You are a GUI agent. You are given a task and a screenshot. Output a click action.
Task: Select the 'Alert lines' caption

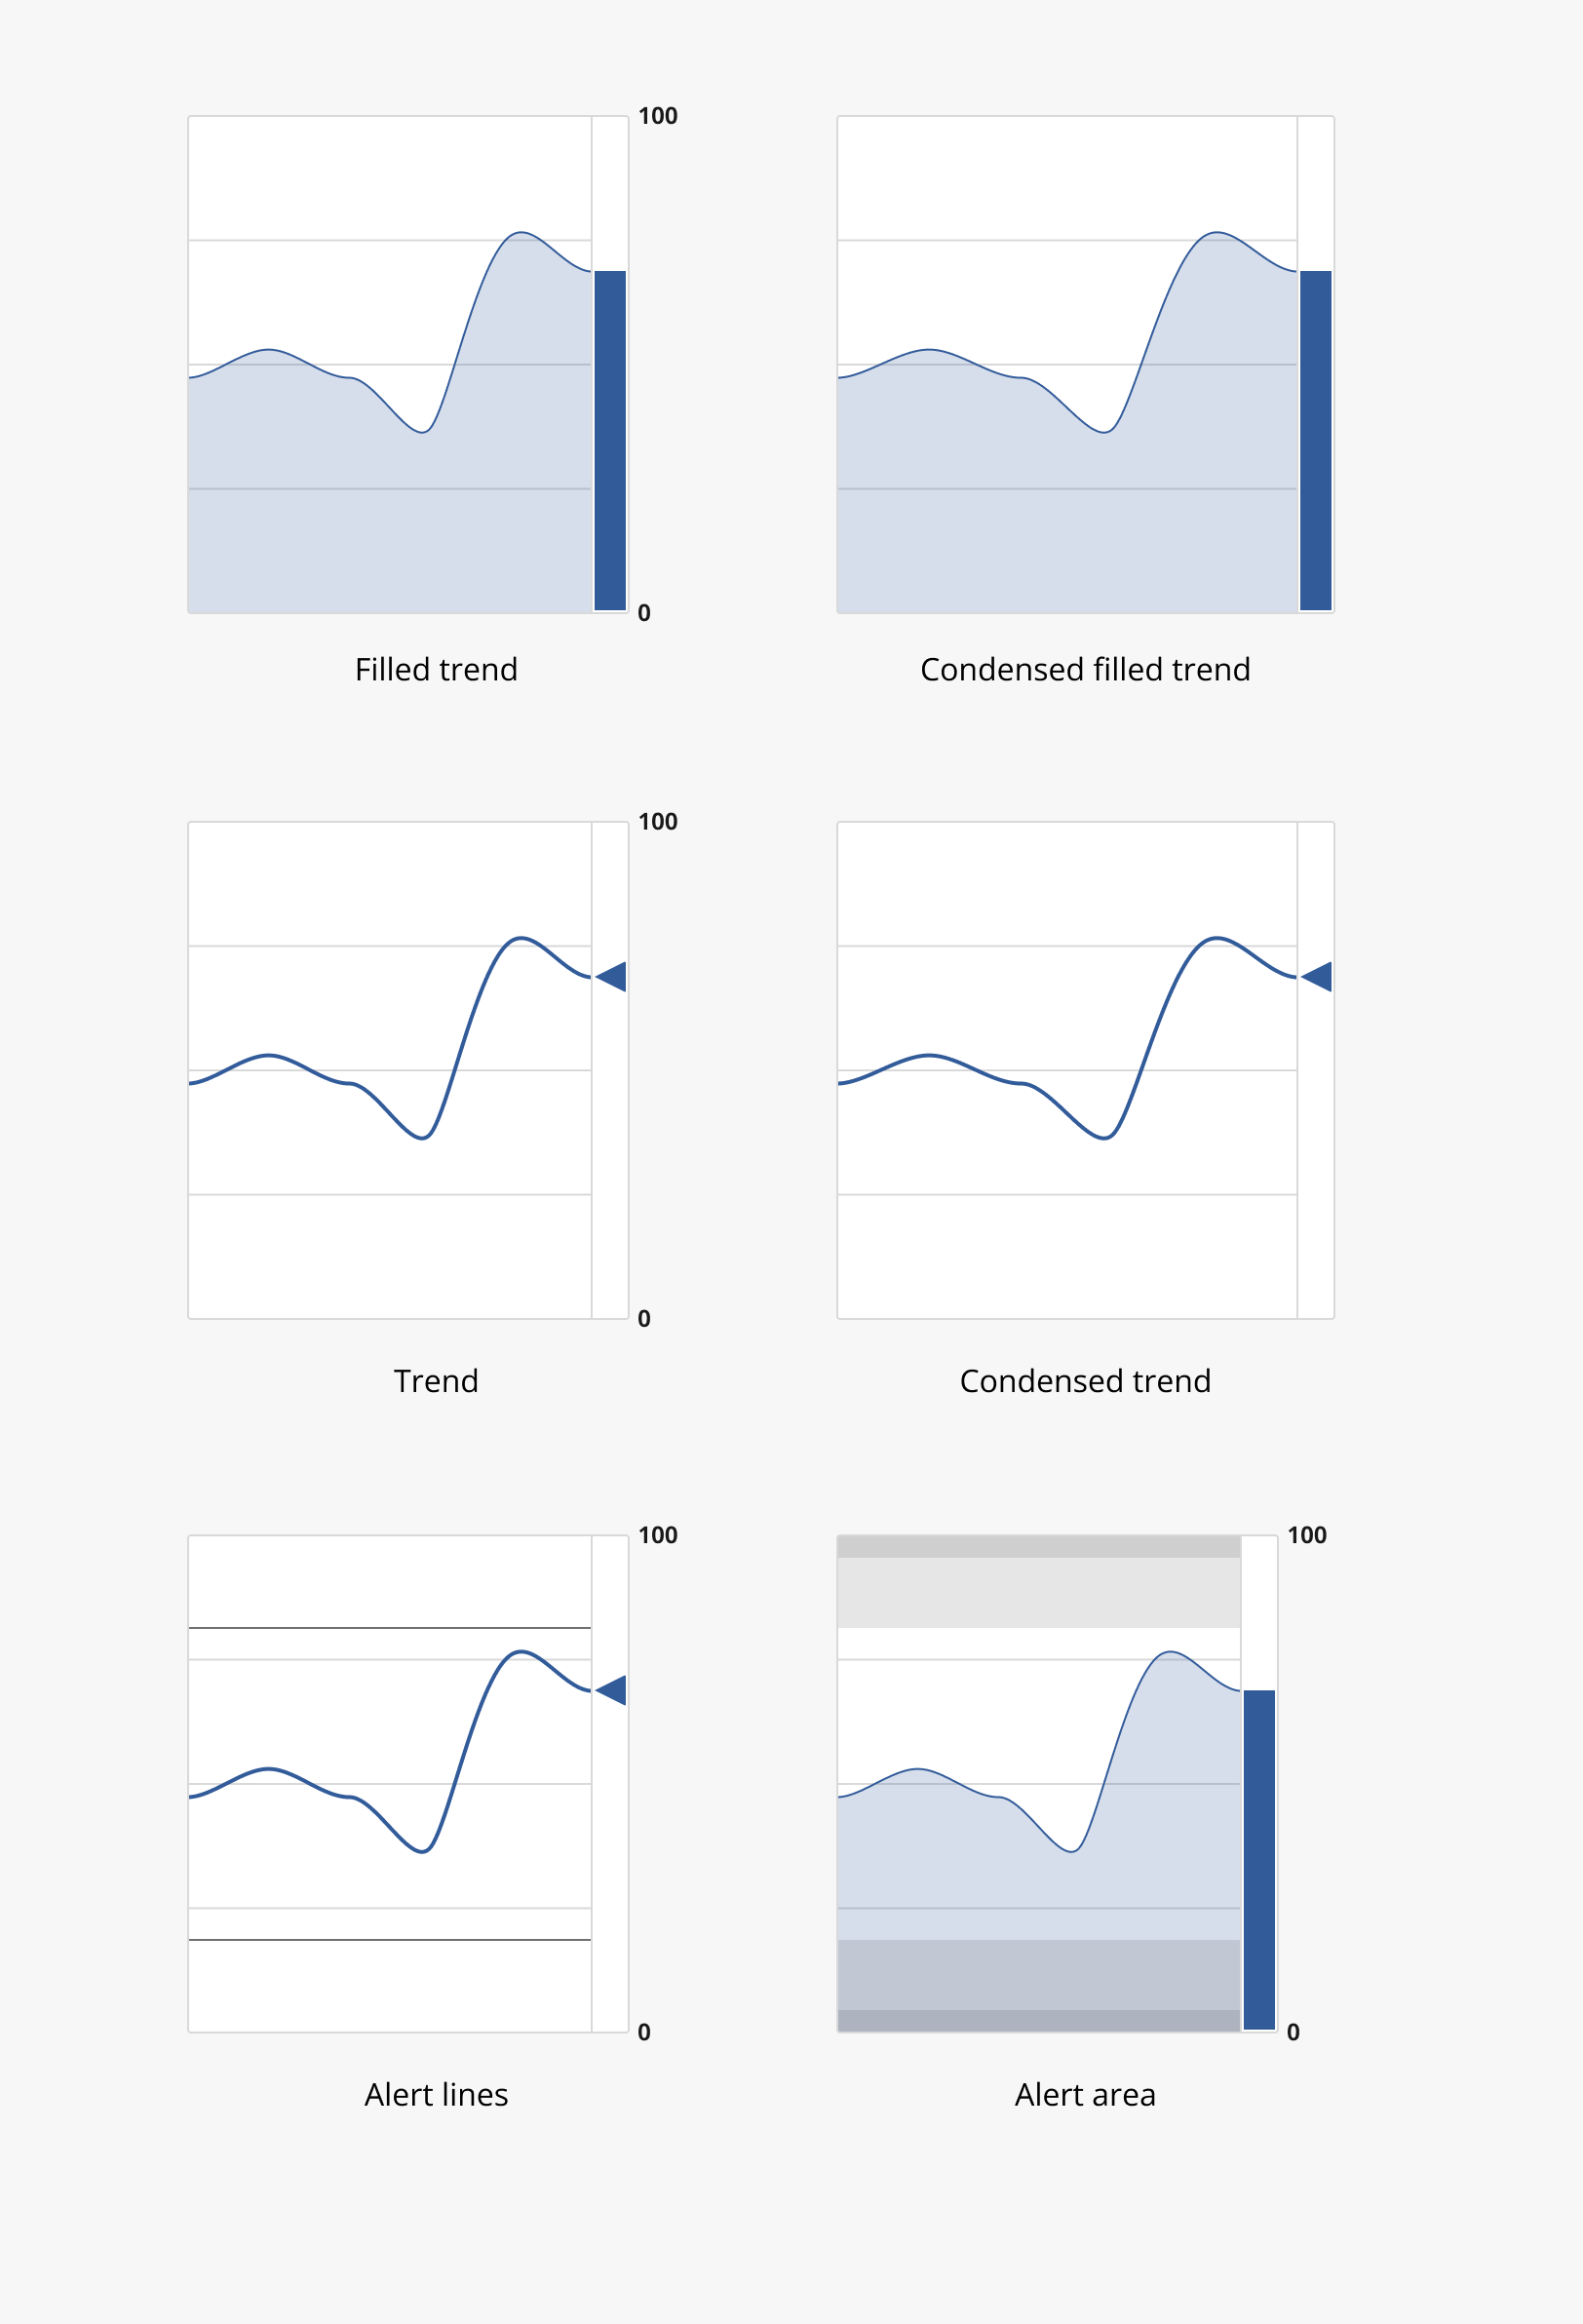coord(436,2094)
